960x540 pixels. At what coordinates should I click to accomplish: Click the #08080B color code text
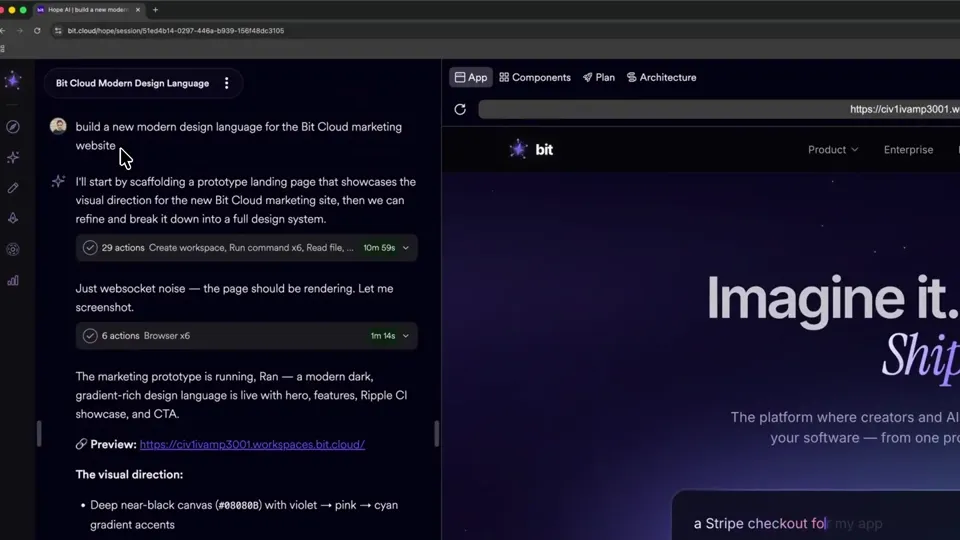(x=239, y=506)
